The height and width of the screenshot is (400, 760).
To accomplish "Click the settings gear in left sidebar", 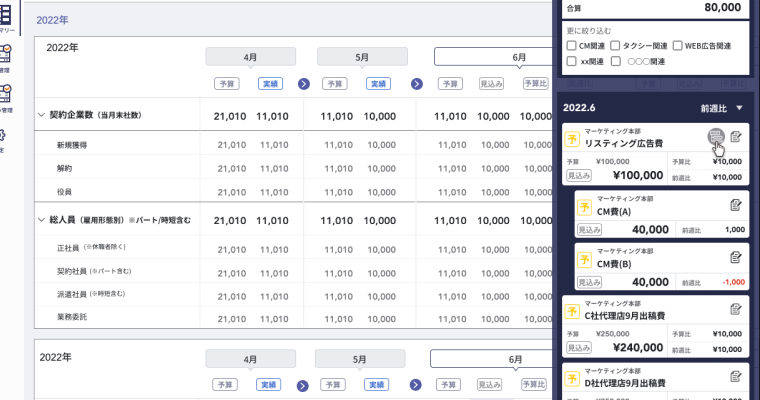I will coord(3,135).
